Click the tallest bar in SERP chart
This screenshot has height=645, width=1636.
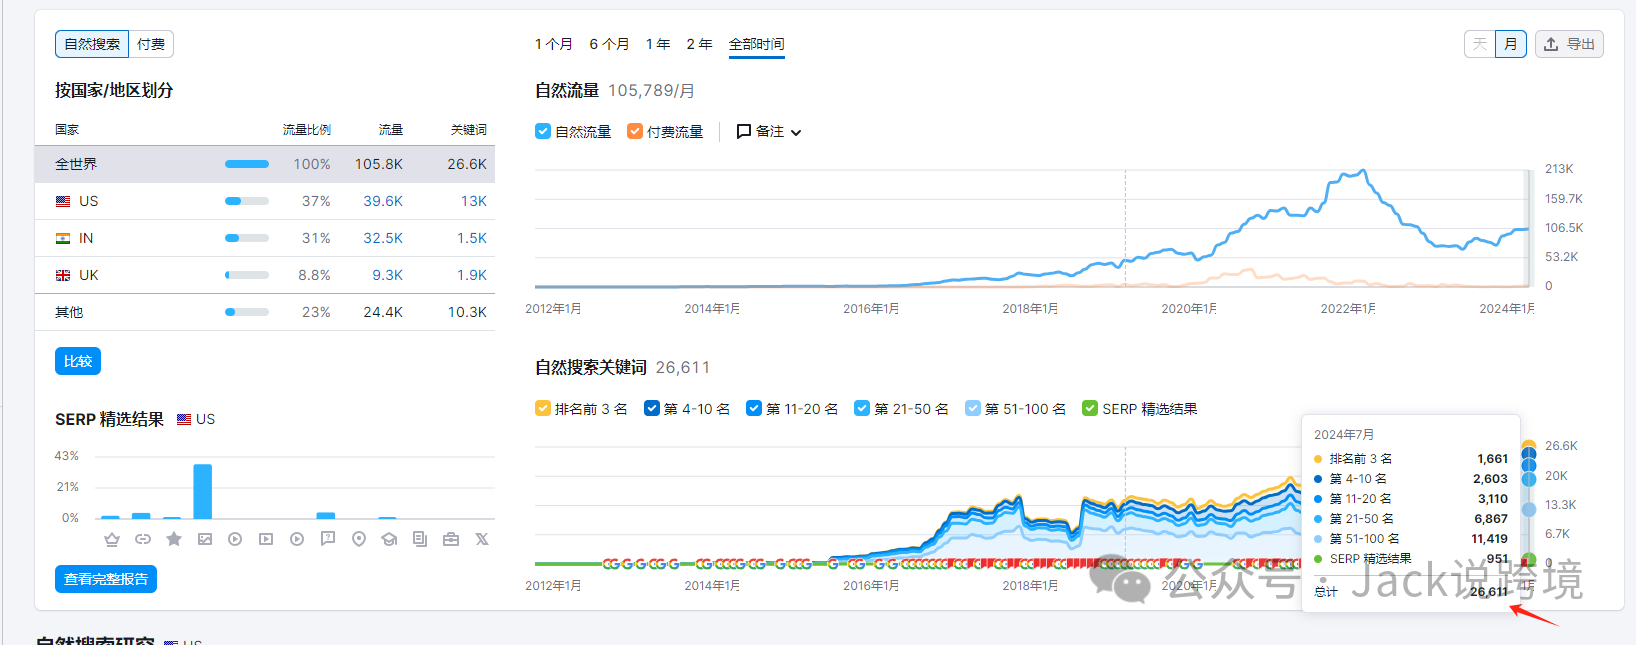coord(203,491)
